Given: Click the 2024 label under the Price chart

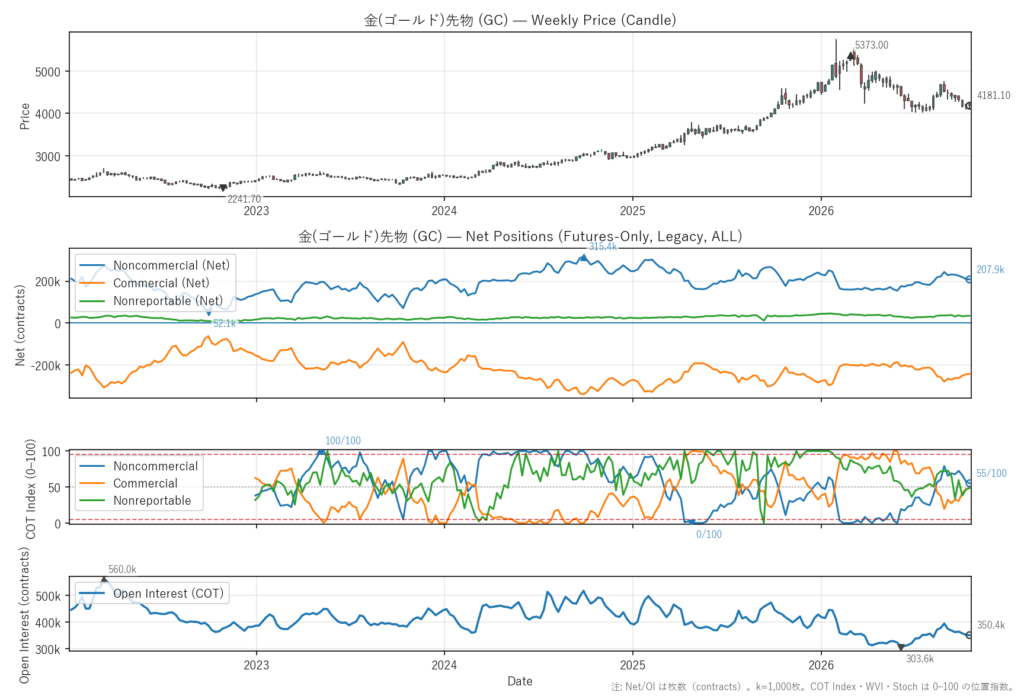Looking at the screenshot, I should (x=444, y=210).
